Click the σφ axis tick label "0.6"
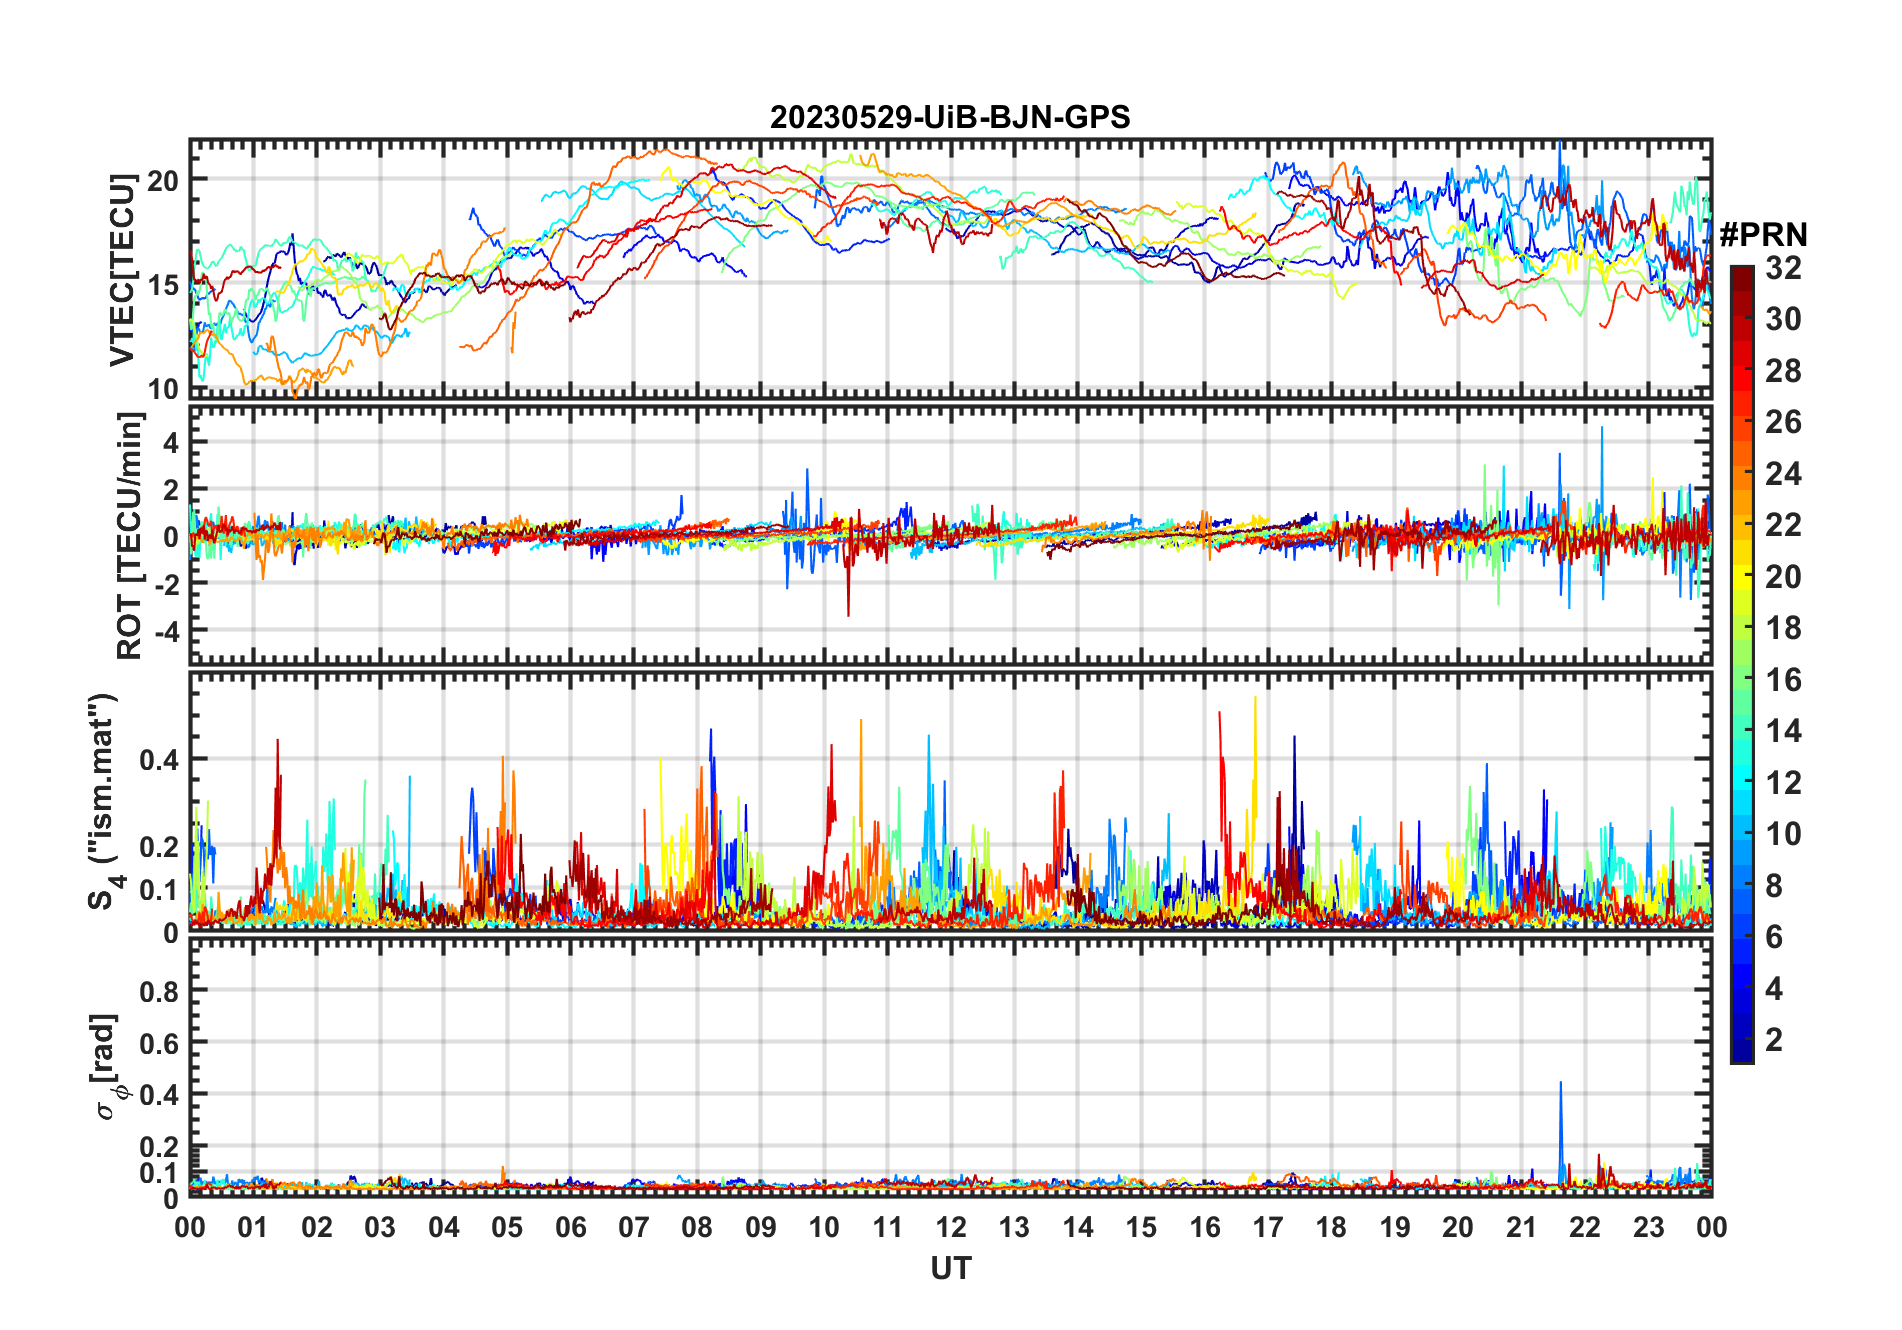The width and height of the screenshot is (1902, 1330). coord(160,1043)
